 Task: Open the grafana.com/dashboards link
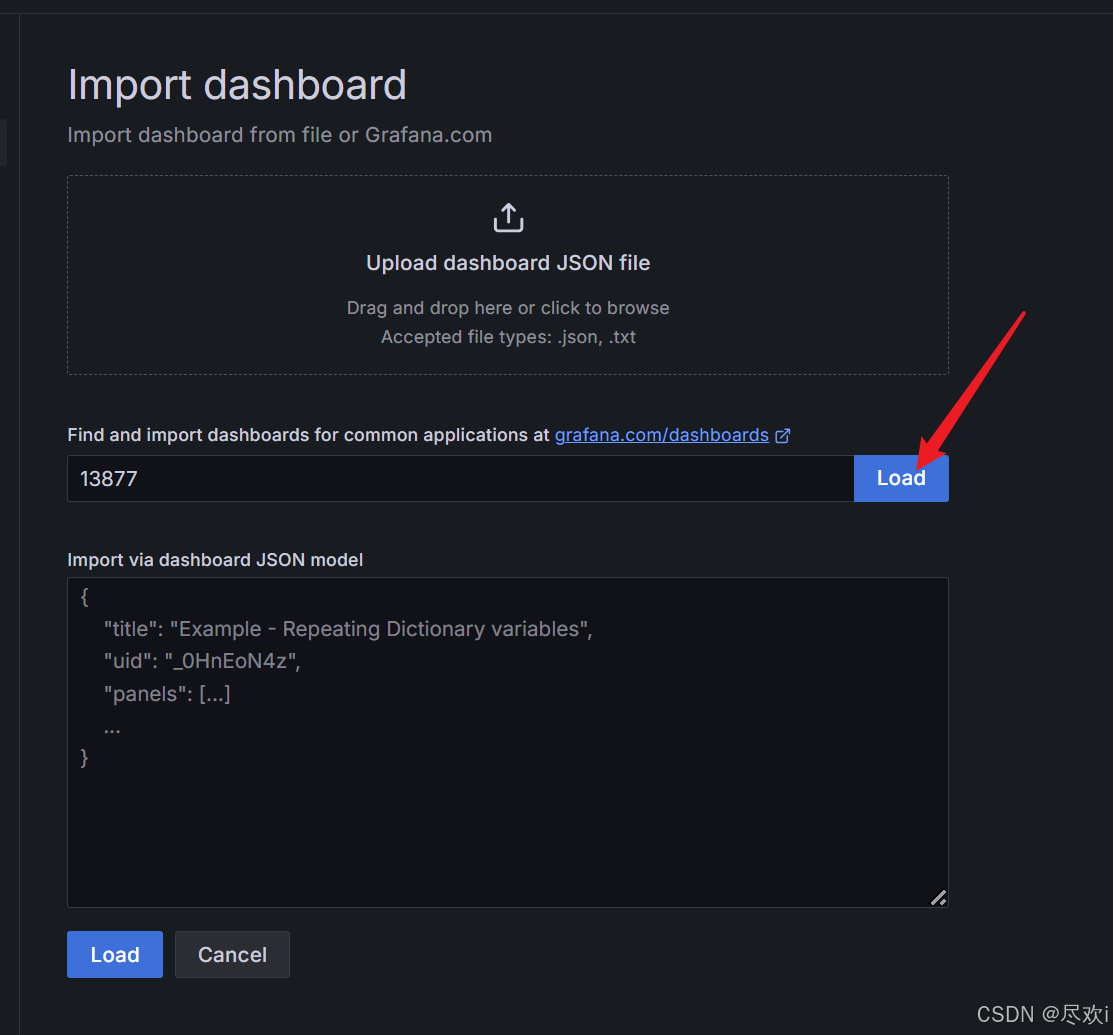662,435
